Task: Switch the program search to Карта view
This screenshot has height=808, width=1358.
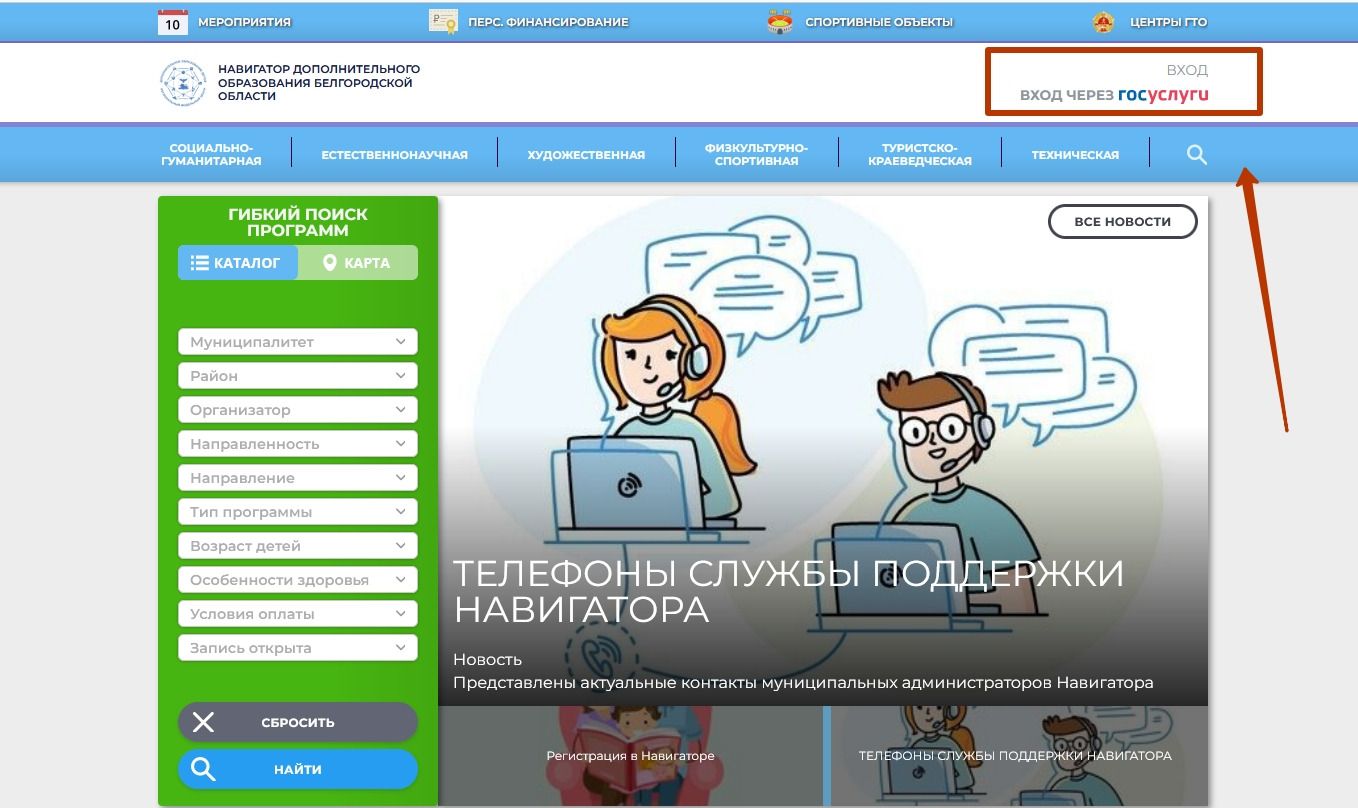Action: pyautogui.click(x=357, y=263)
